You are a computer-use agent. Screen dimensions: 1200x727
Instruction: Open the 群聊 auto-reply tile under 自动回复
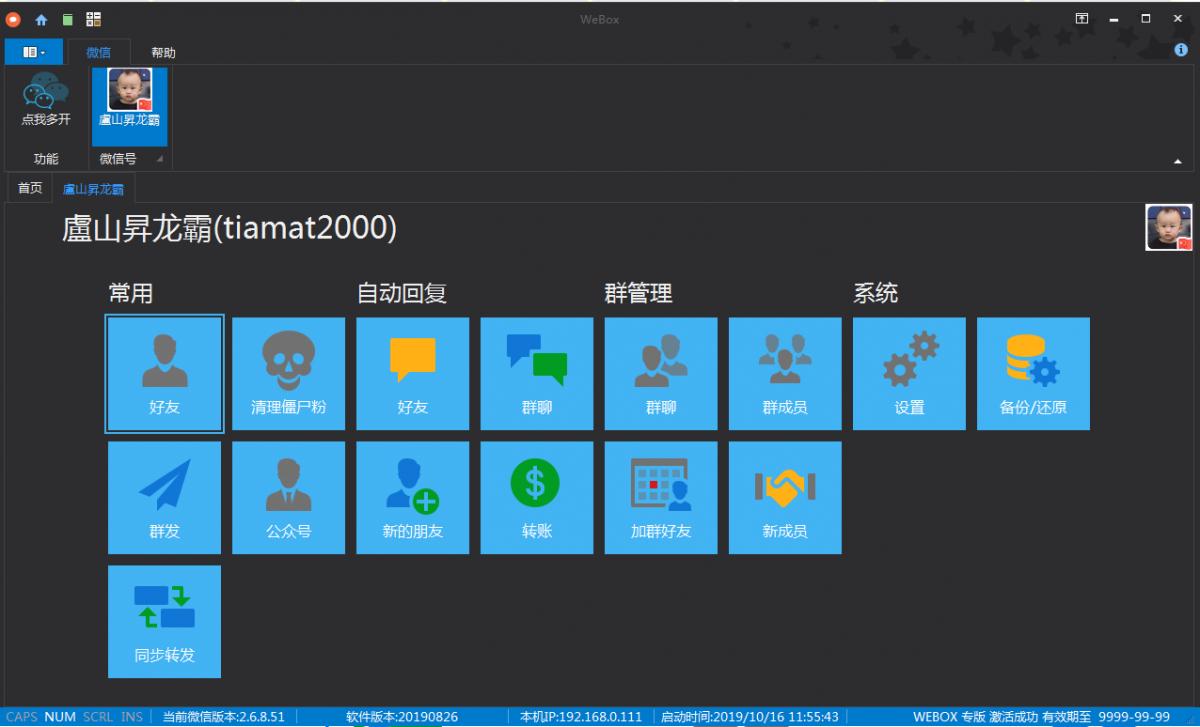(x=537, y=374)
